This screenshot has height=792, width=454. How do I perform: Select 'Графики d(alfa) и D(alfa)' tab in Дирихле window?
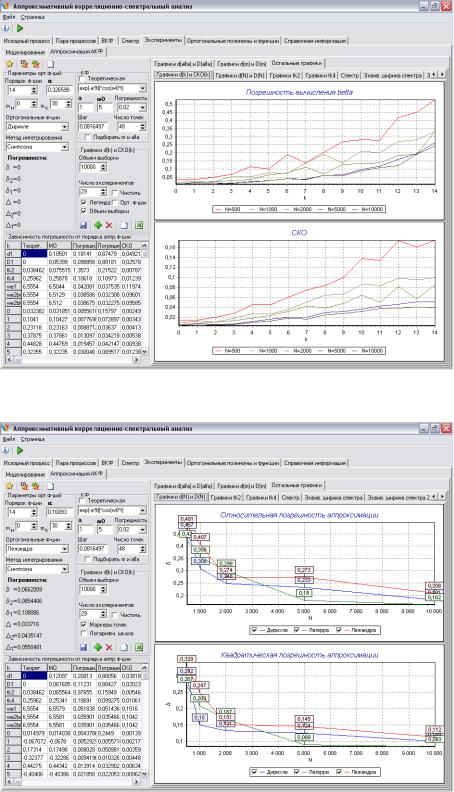182,64
